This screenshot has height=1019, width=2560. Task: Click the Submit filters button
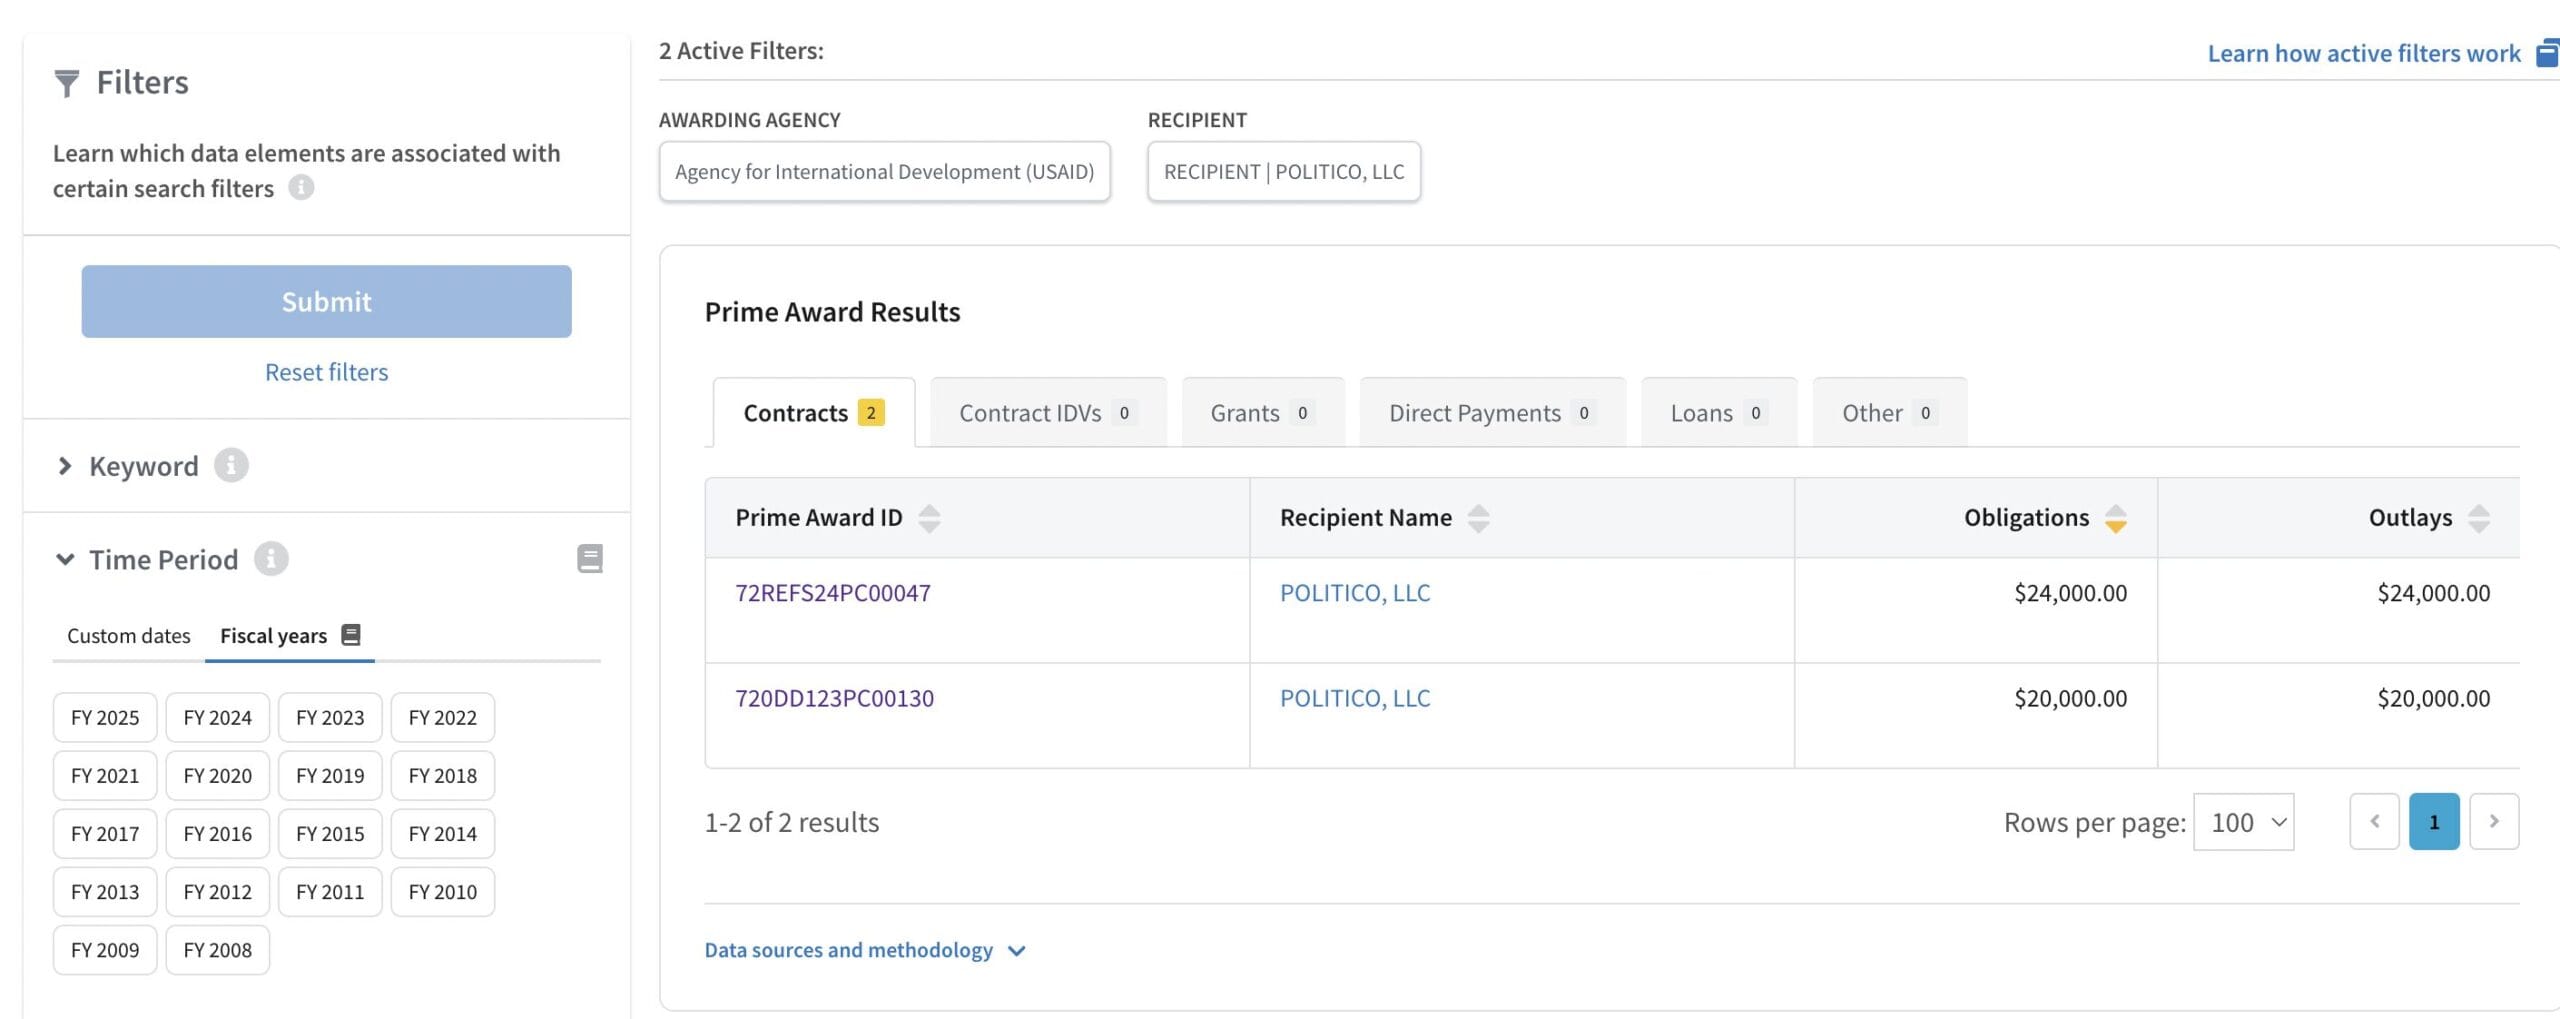[x=326, y=301]
